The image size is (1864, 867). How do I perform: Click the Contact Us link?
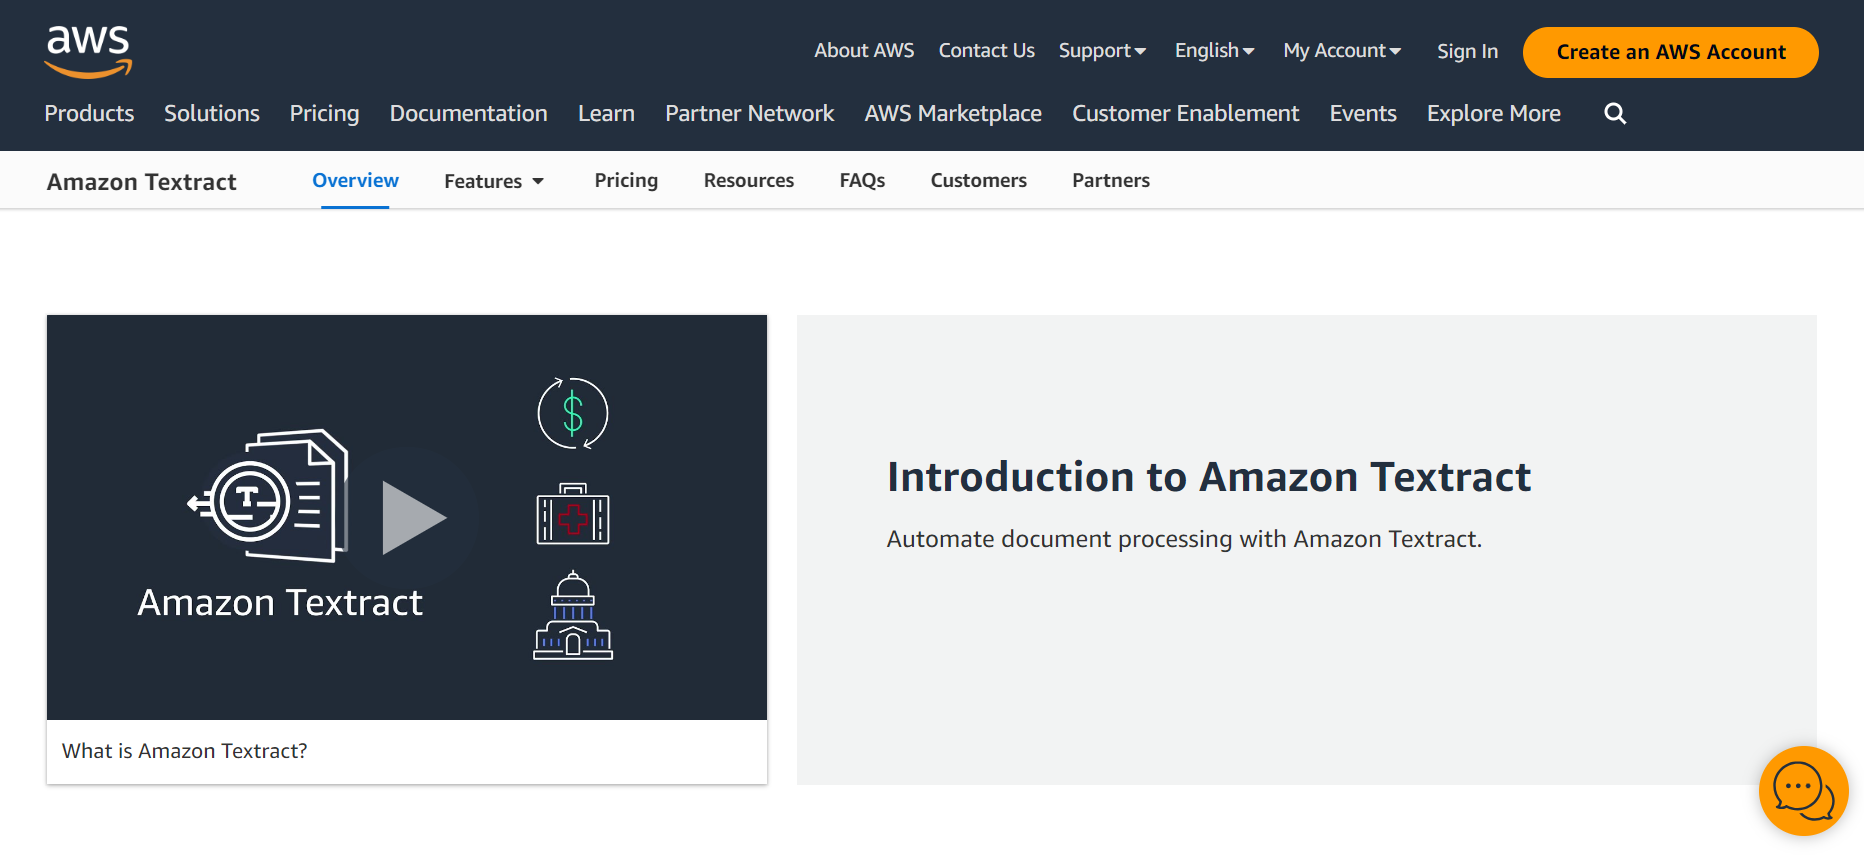(986, 51)
